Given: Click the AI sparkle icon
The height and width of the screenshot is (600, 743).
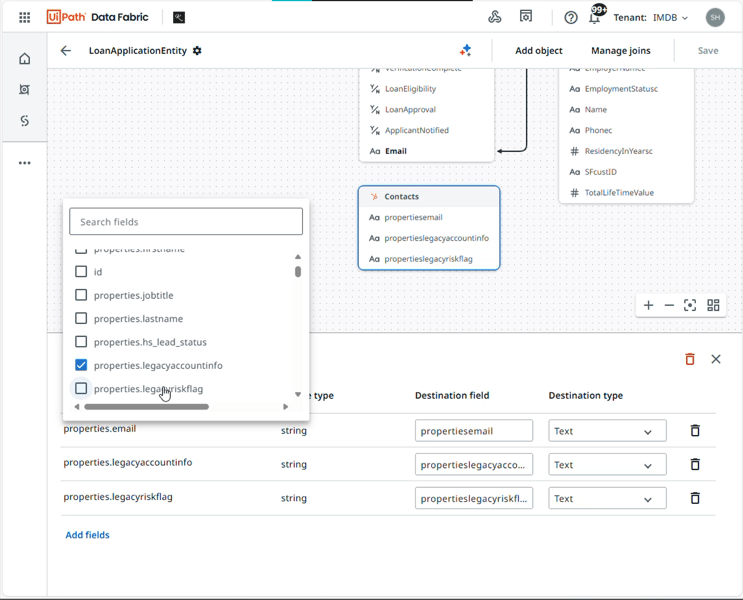Looking at the screenshot, I should tap(465, 50).
